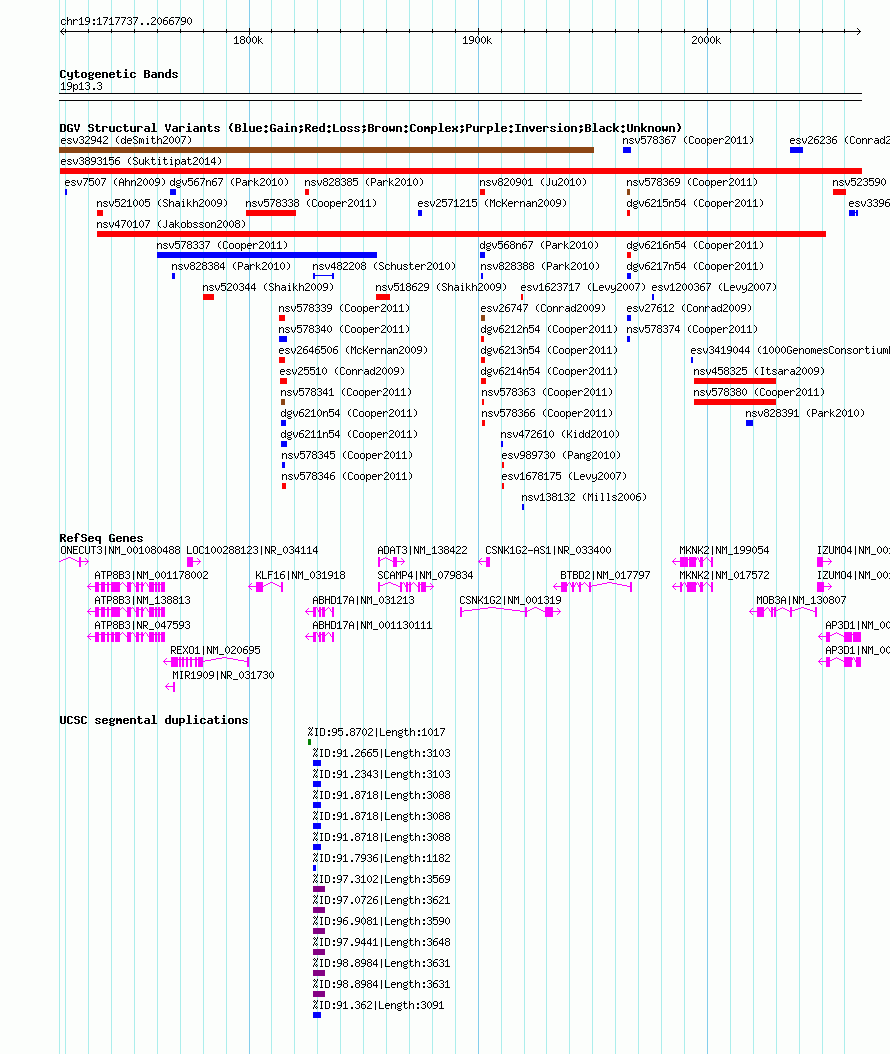Image resolution: width=890 pixels, height=1054 pixels.
Task: Open nsv828391 (Park2010) label
Action: [x=805, y=413]
